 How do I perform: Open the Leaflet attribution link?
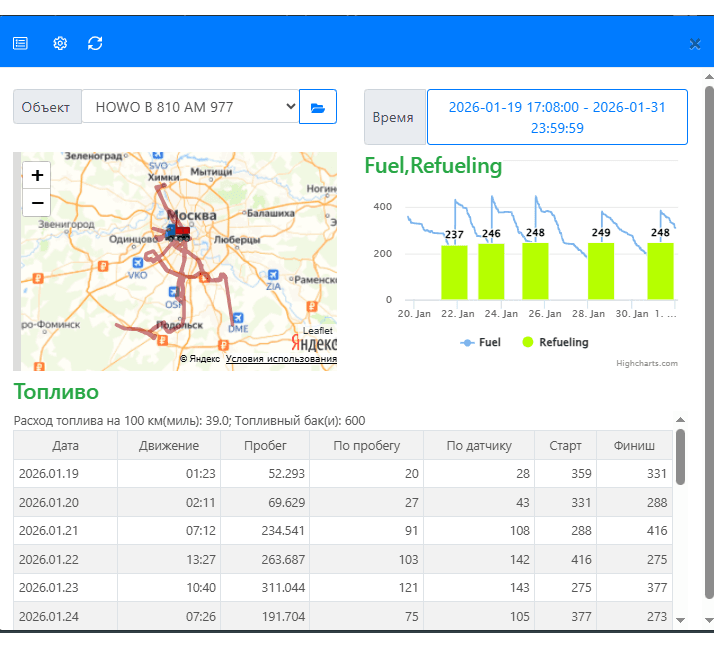point(318,331)
